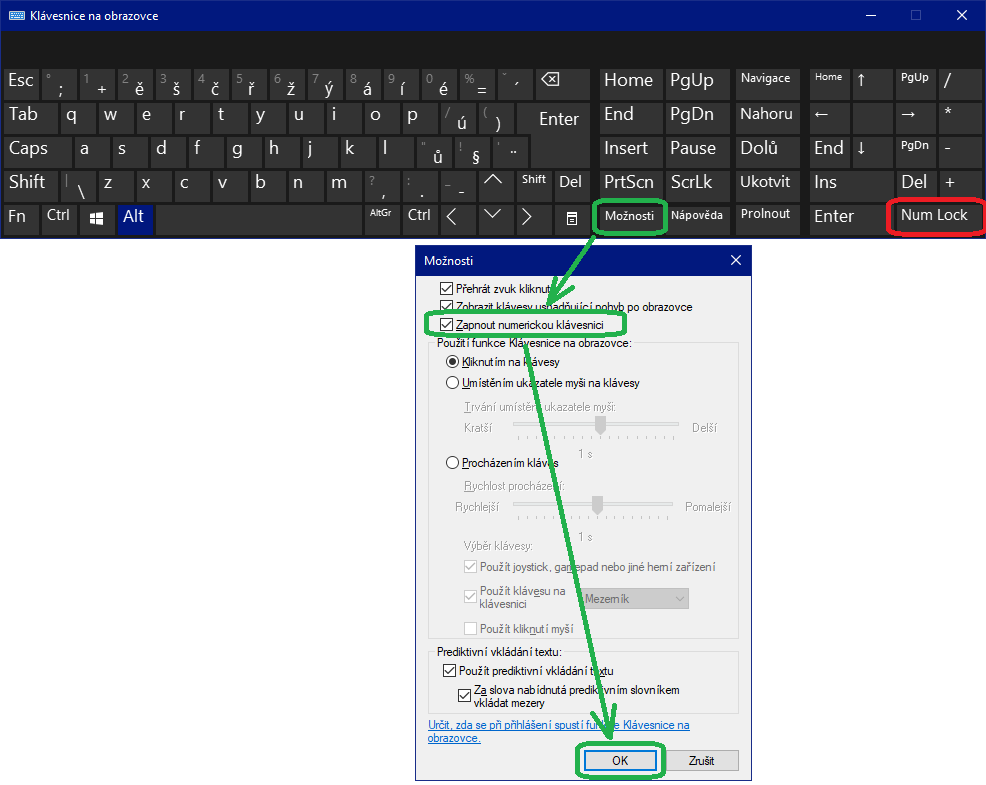Click the right arrow key before context menu key
Image resolution: width=986 pixels, height=785 pixels.
[534, 219]
